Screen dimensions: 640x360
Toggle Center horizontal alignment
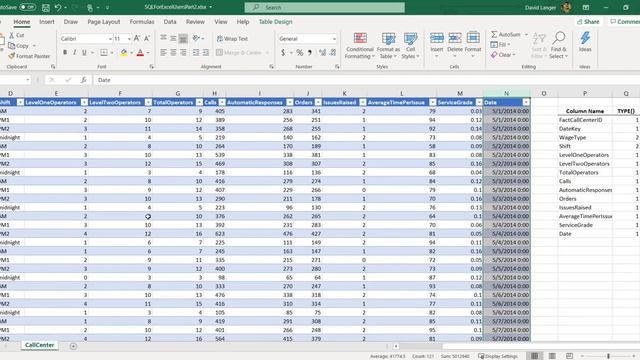tap(173, 52)
